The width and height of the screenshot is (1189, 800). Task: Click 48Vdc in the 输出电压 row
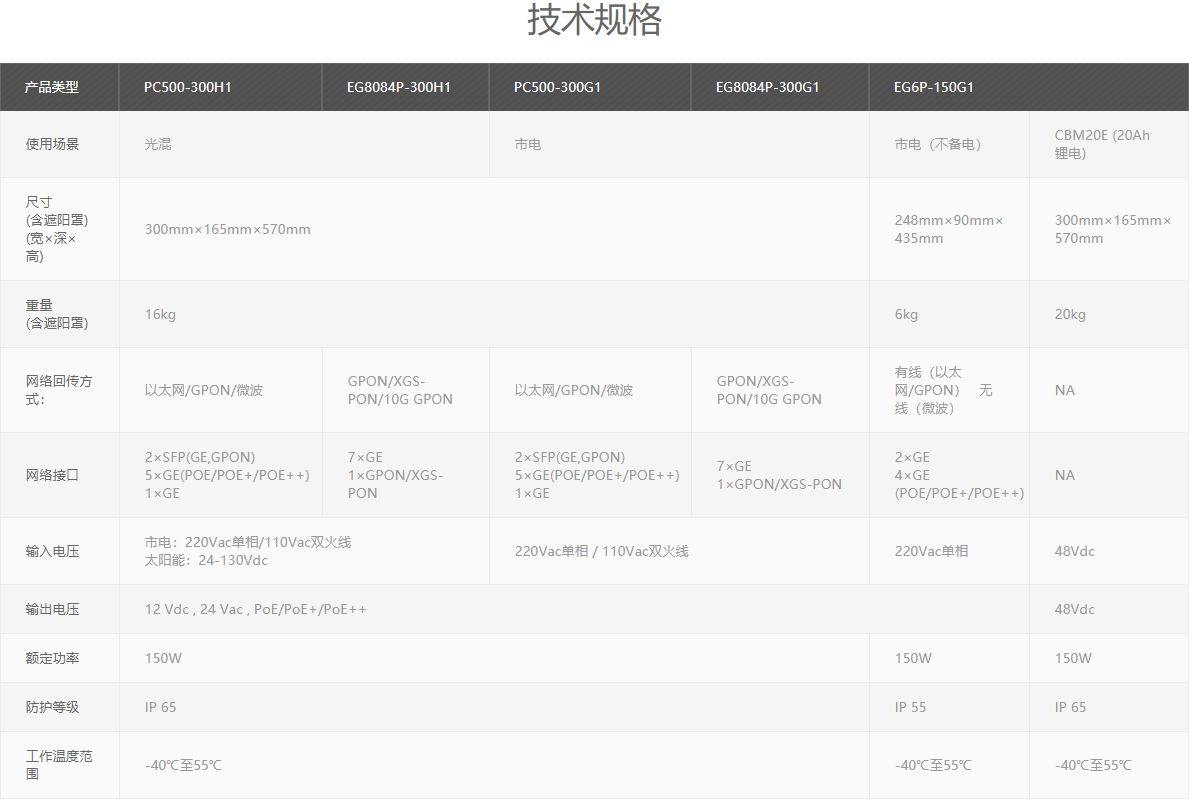click(x=1109, y=609)
